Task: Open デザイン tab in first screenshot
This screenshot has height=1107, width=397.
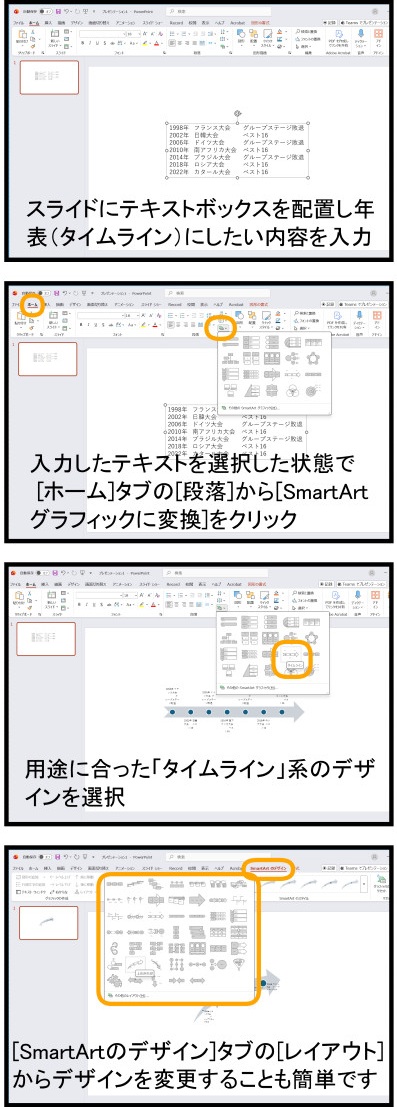Action: point(76,23)
